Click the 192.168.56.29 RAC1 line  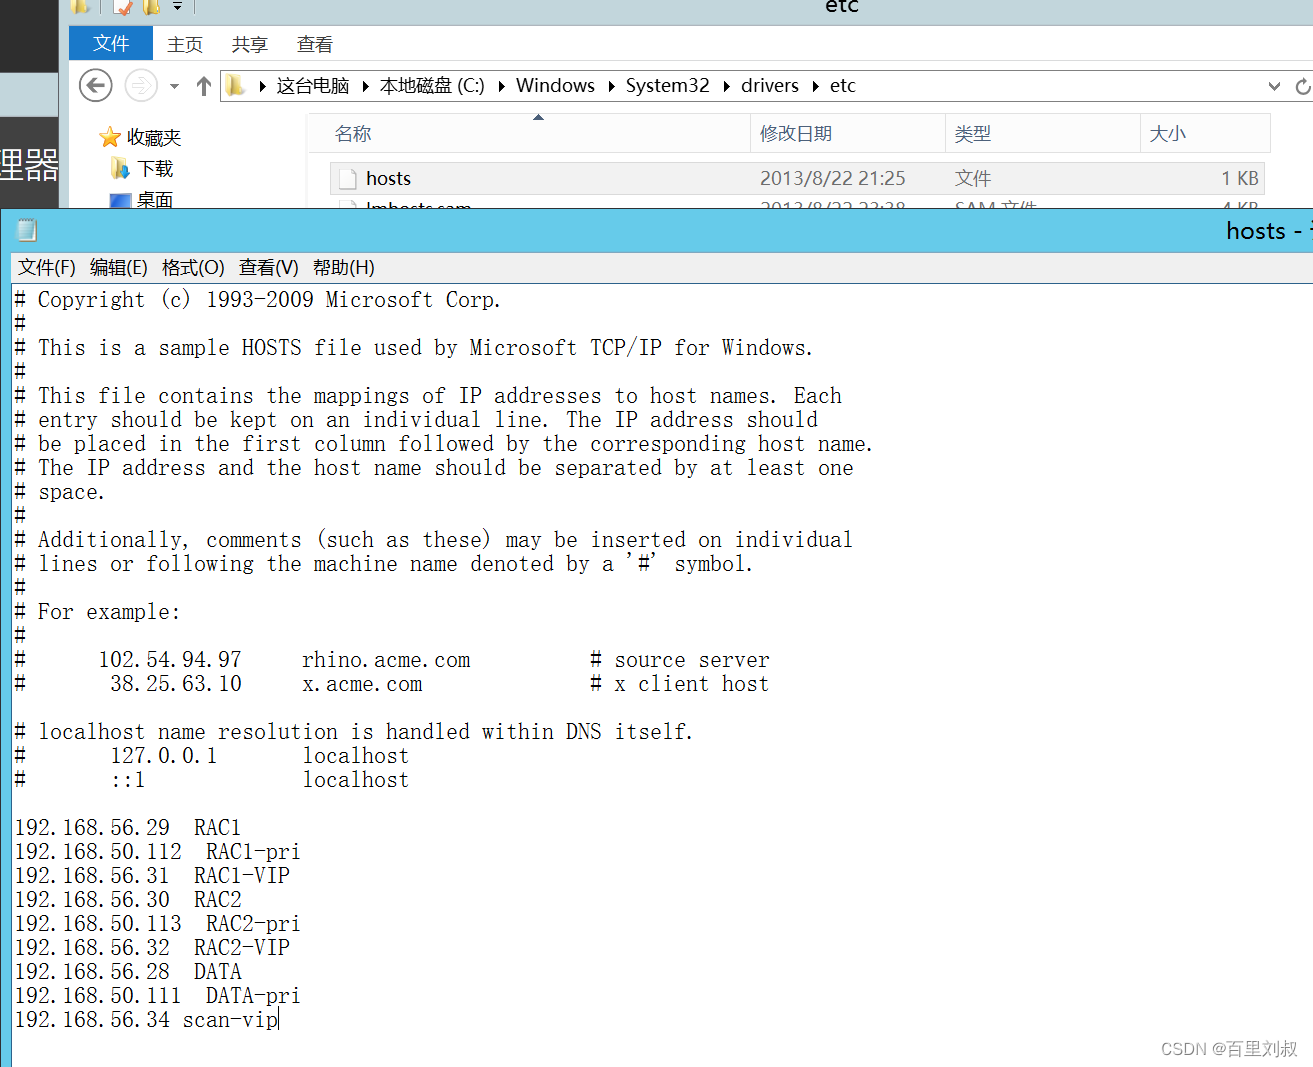[x=128, y=828]
